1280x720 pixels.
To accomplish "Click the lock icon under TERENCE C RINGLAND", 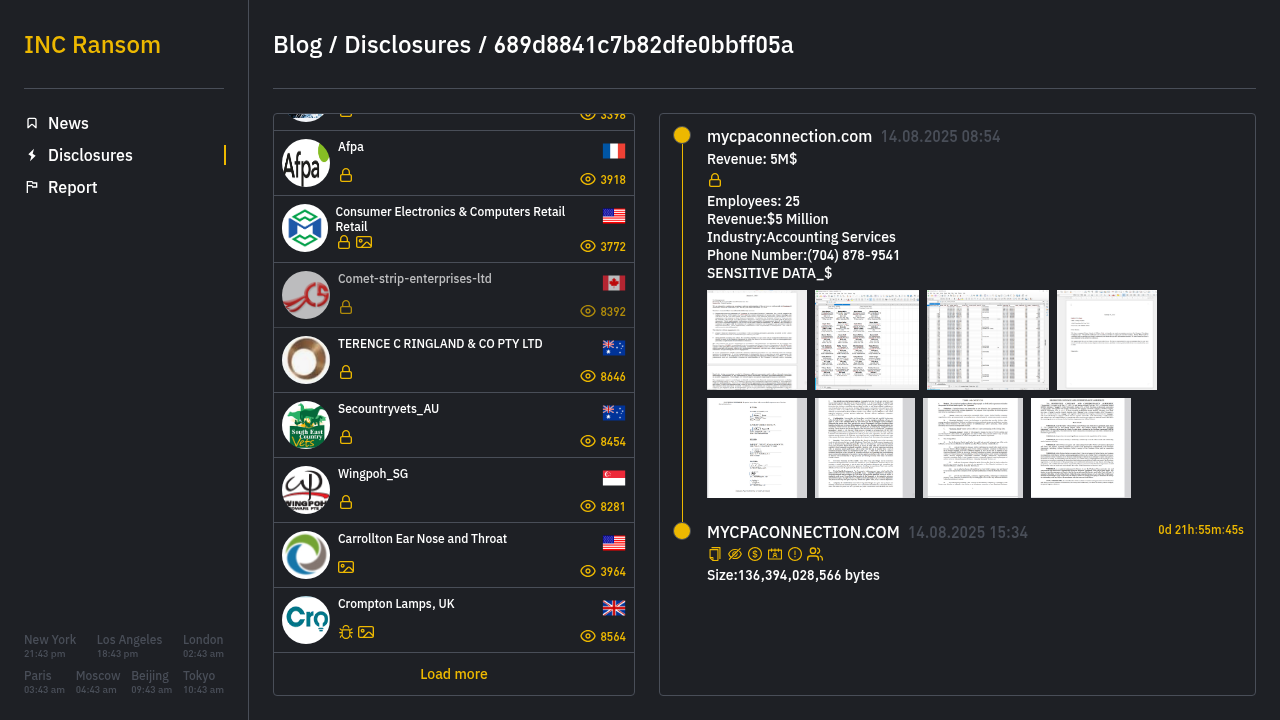I will tap(346, 372).
